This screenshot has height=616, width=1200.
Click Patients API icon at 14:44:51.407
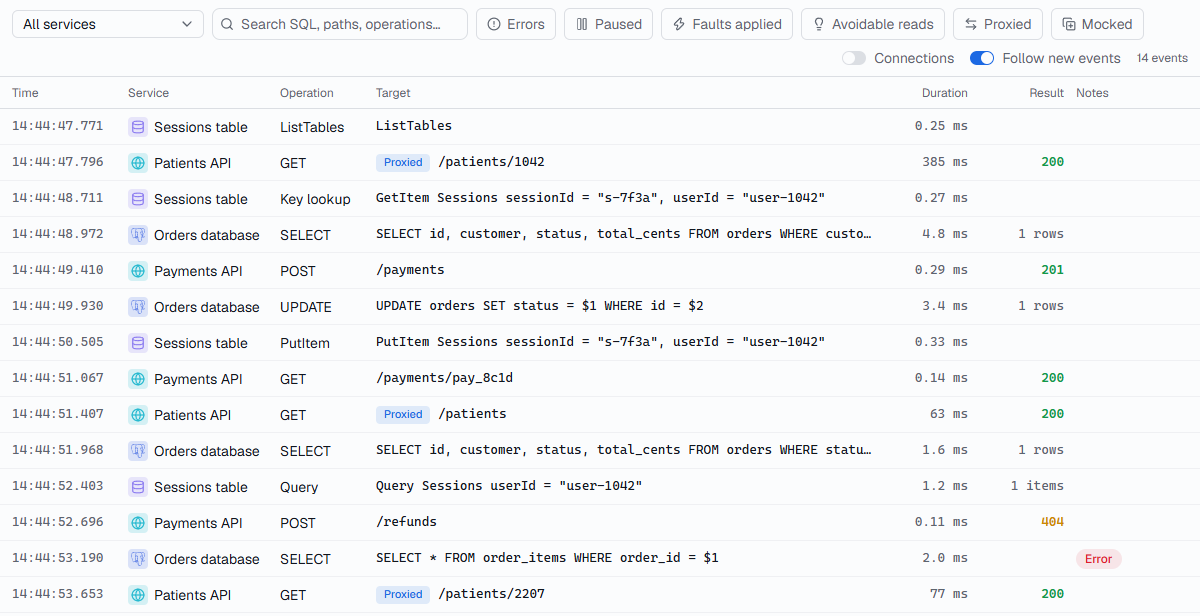tap(138, 415)
